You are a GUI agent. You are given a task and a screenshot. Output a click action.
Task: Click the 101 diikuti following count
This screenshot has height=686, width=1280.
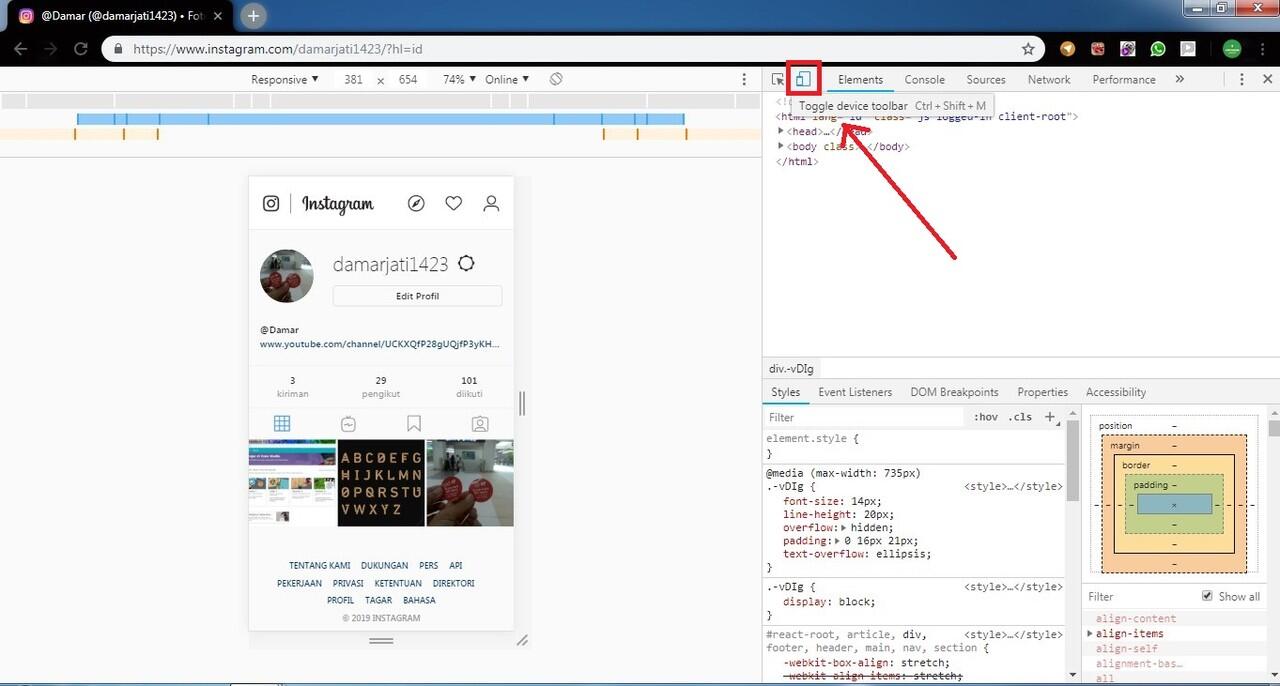pyautogui.click(x=469, y=387)
